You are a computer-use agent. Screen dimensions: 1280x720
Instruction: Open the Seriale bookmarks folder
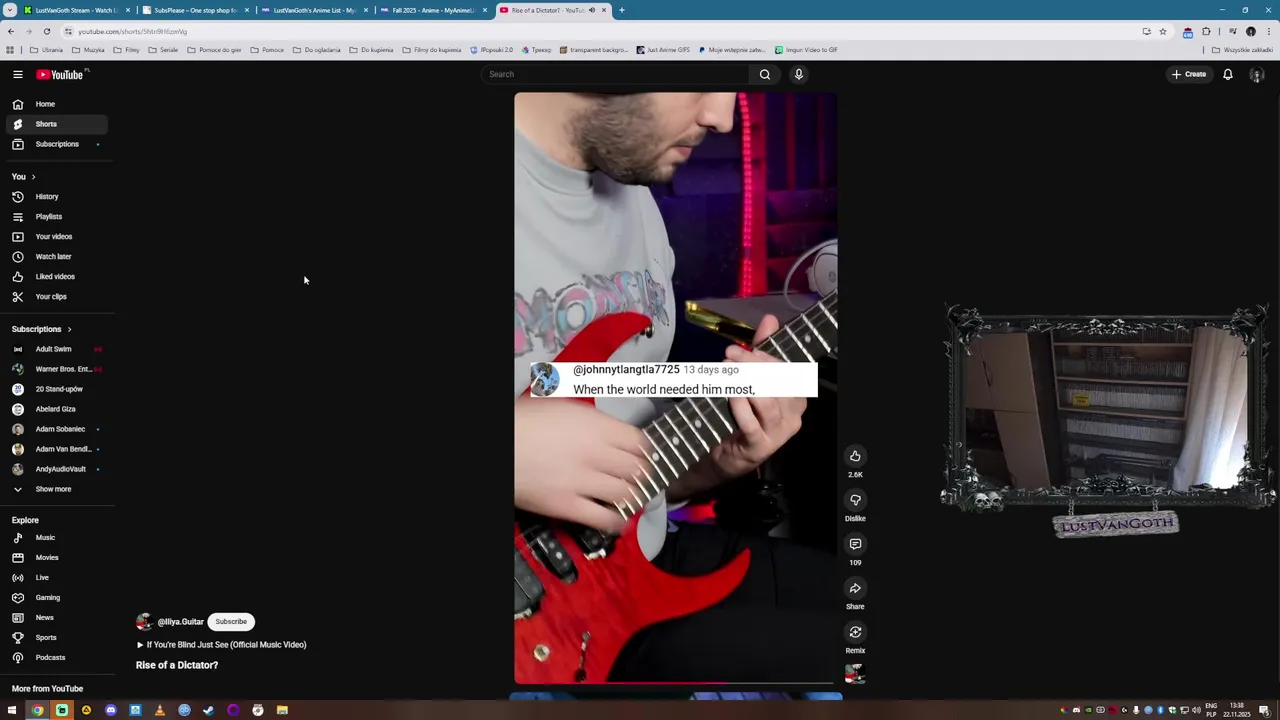164,50
